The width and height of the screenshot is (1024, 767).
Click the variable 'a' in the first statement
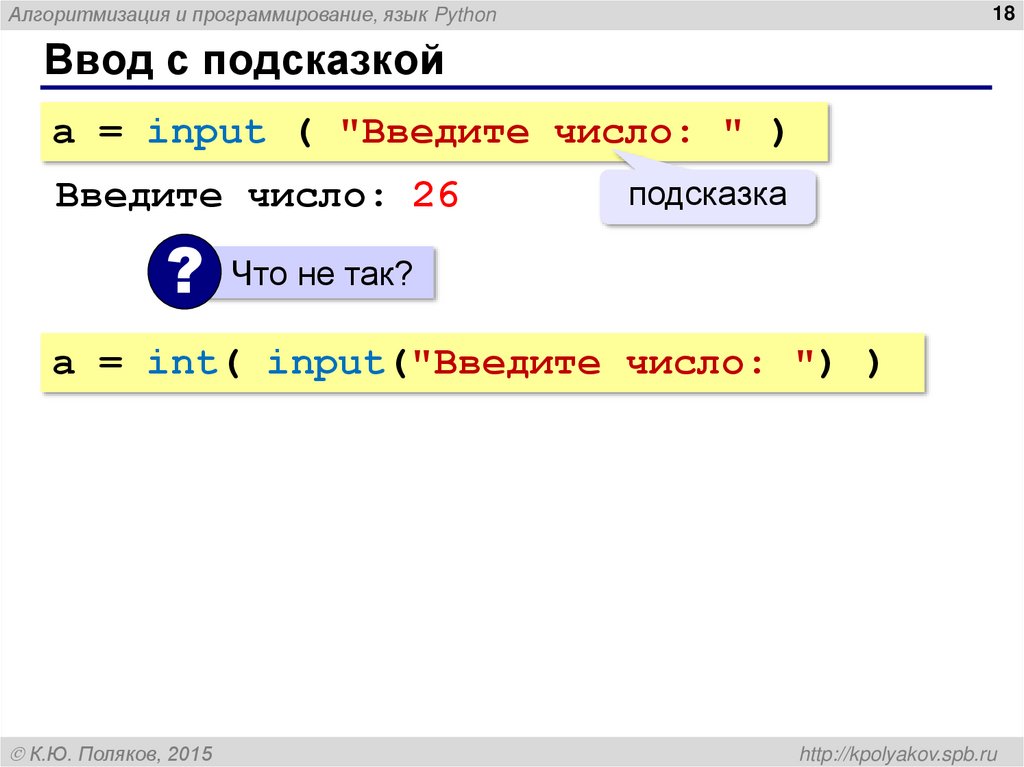63,131
